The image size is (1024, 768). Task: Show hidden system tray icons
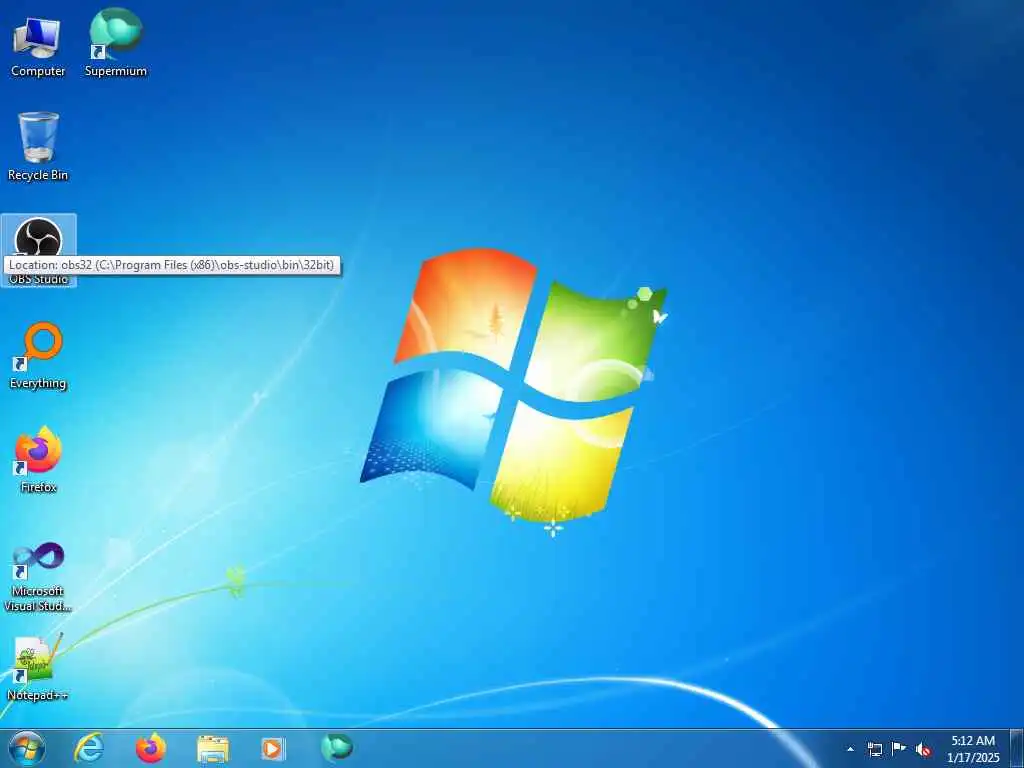pyautogui.click(x=850, y=749)
